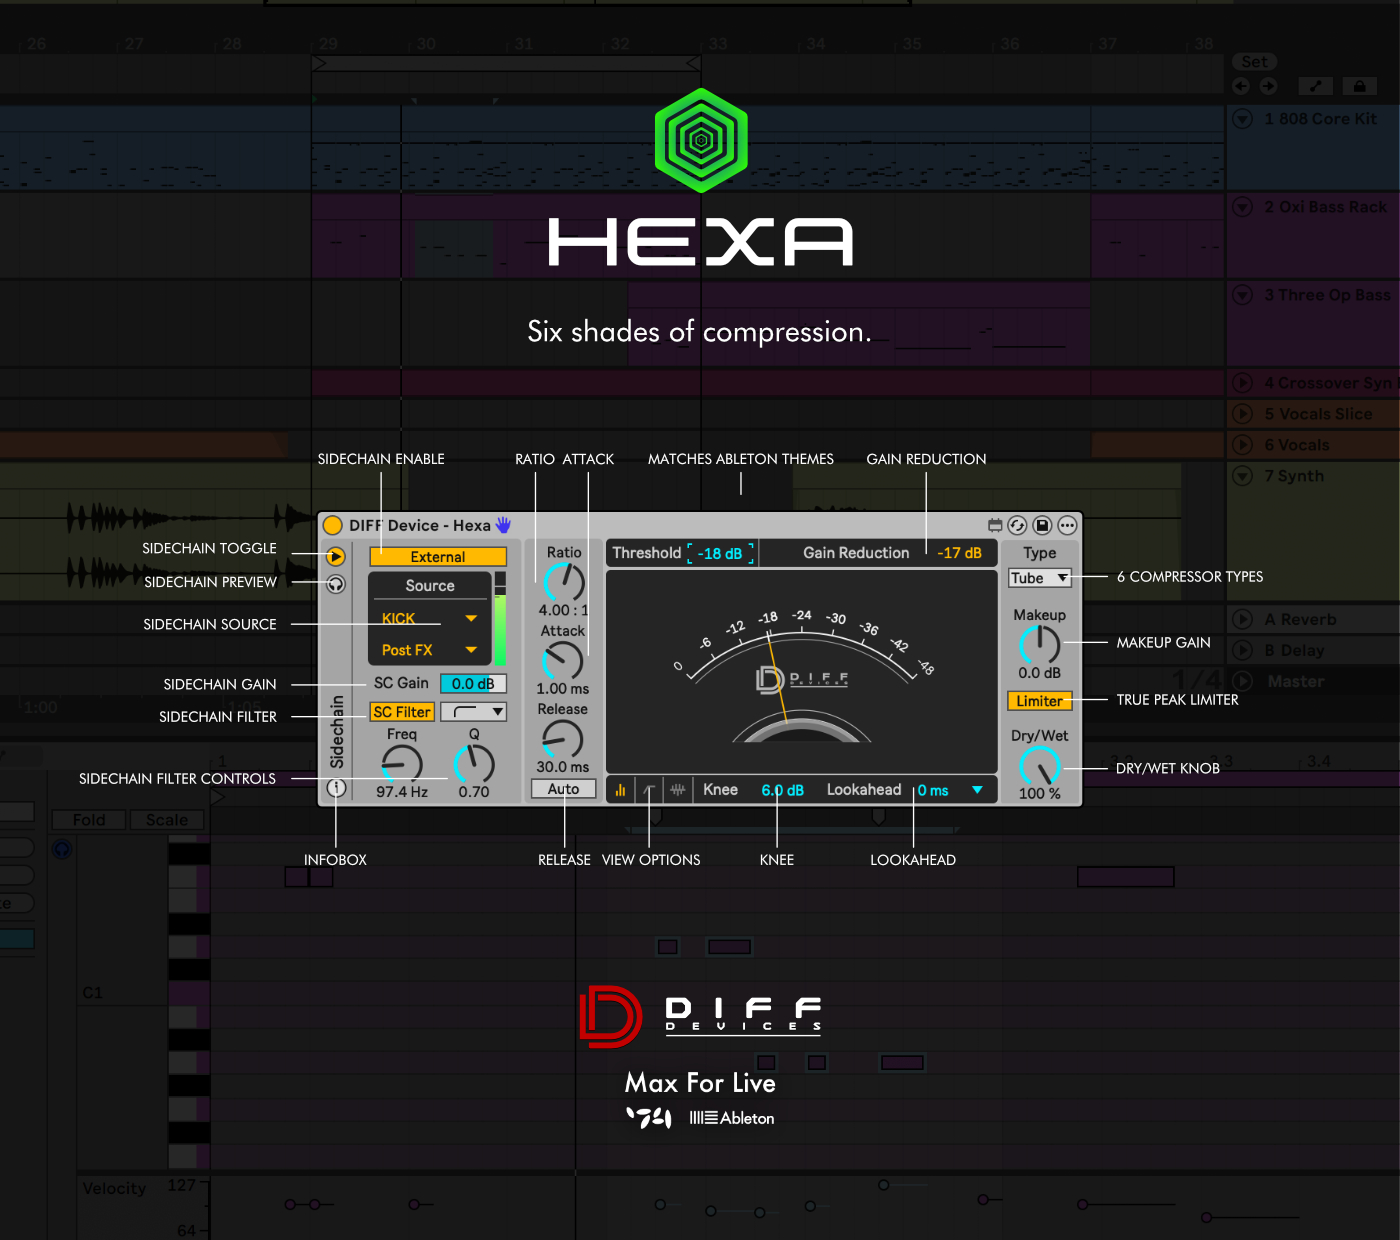Open the more options ellipsis menu on Hexa

click(1067, 525)
